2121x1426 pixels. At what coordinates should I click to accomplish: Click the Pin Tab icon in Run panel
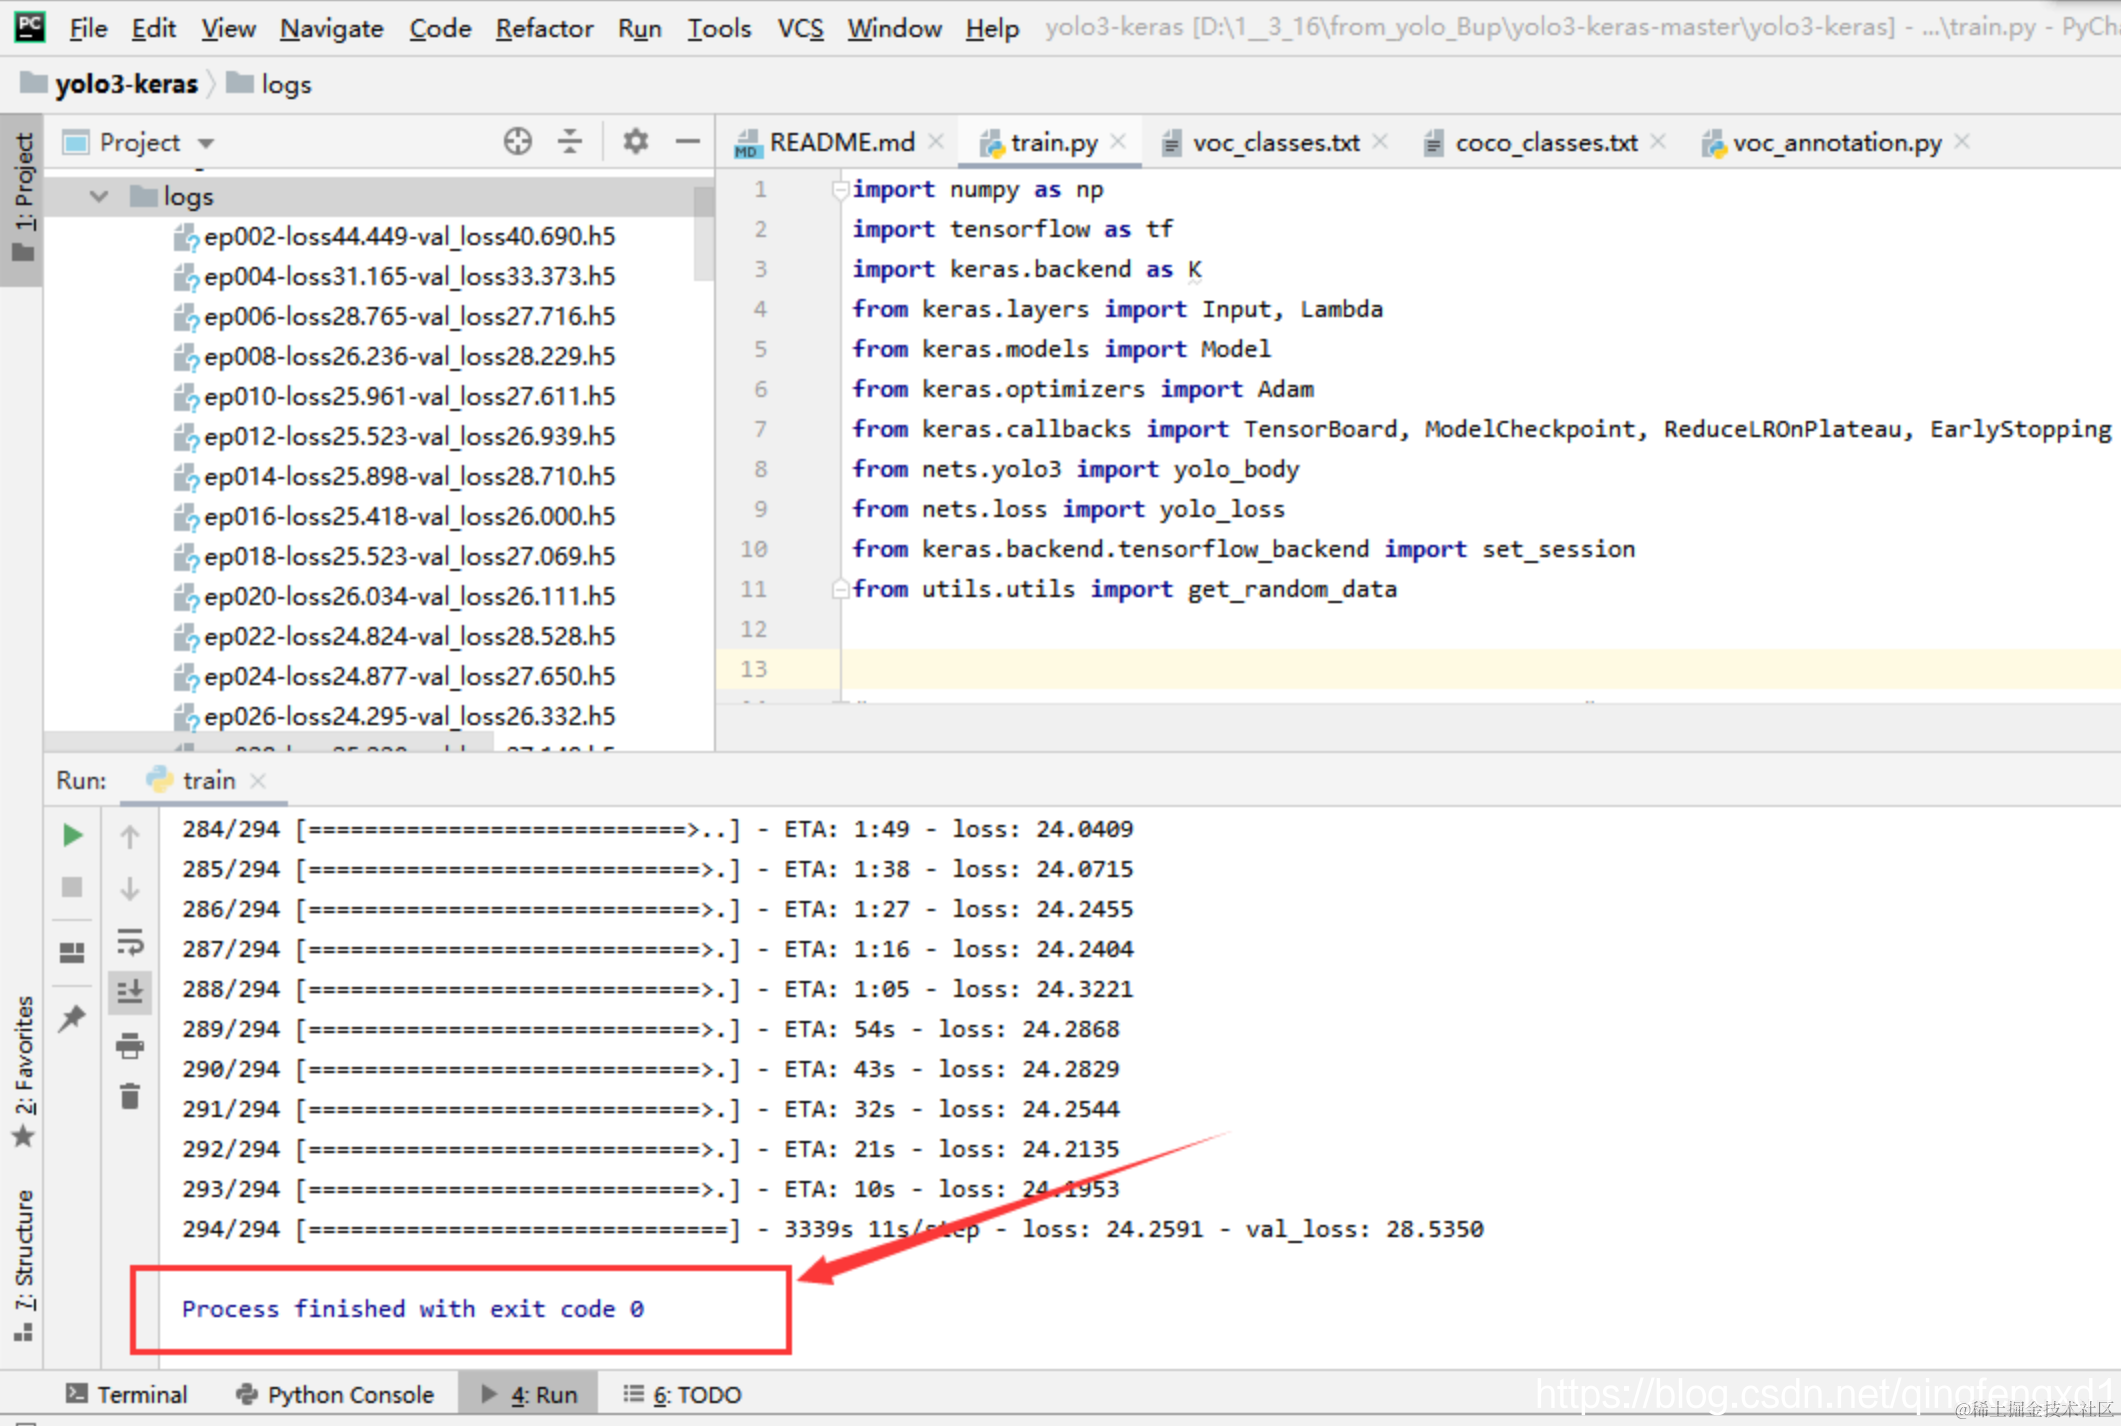pos(72,1019)
